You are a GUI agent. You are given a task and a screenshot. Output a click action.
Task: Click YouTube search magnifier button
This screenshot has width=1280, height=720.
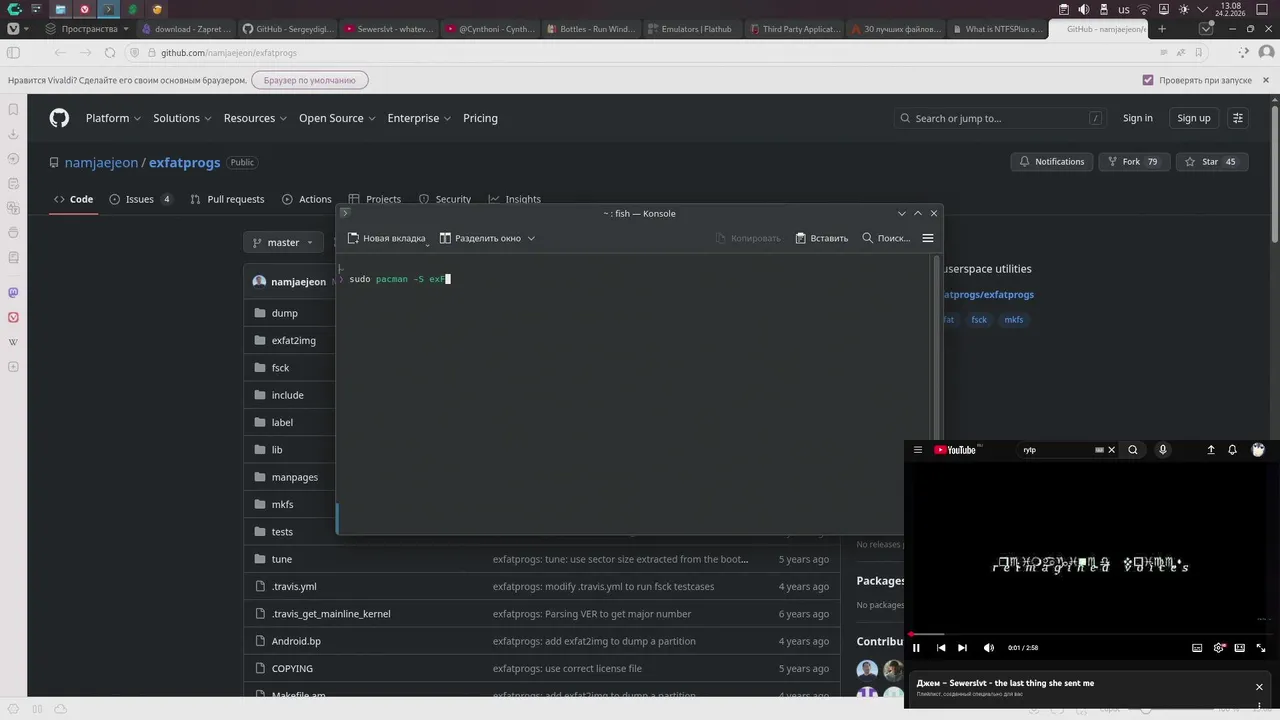[1133, 450]
